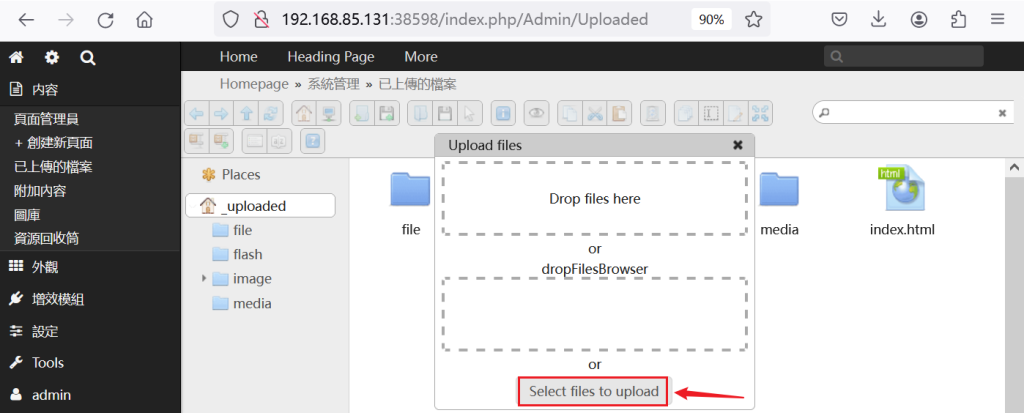The image size is (1024, 413).
Task: Click the blue help question-mark icon
Action: click(312, 141)
